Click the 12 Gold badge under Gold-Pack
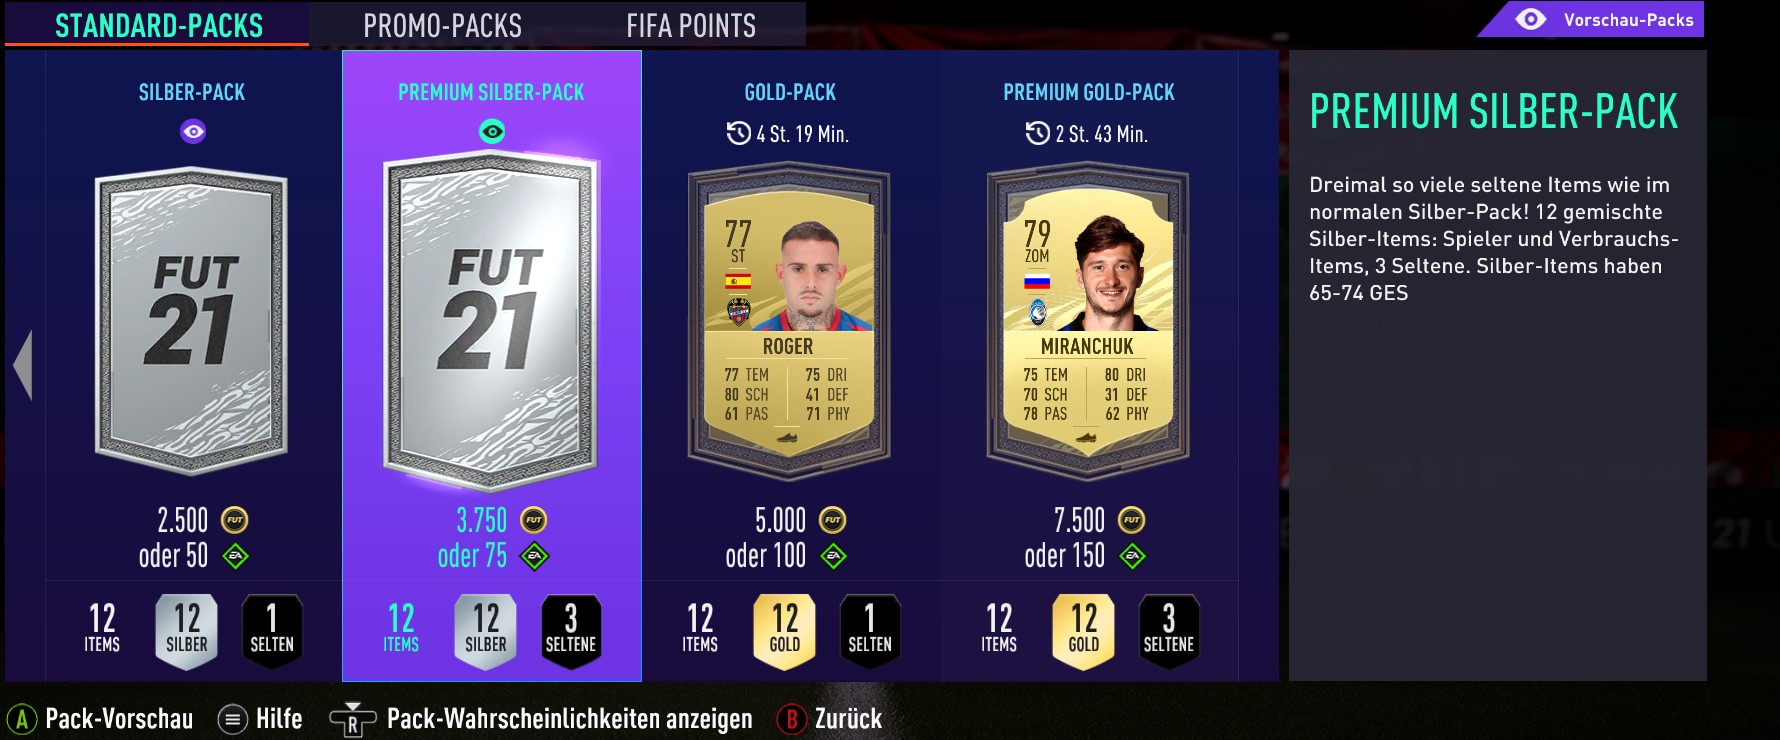Viewport: 1780px width, 740px height. coord(784,631)
